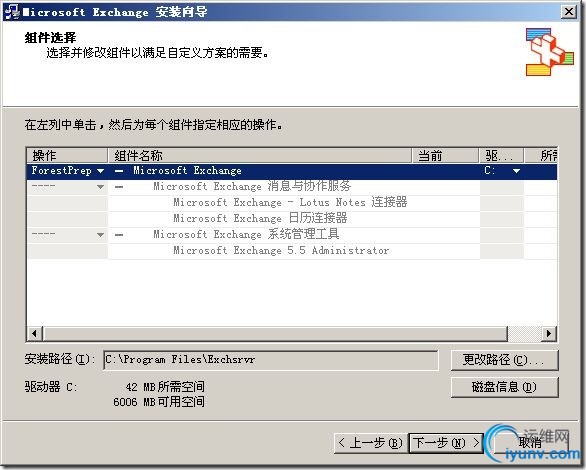Viewport: 586px width, 470px height.
Task: Click the 42 MB 所需空间 text
Action: click(x=165, y=387)
